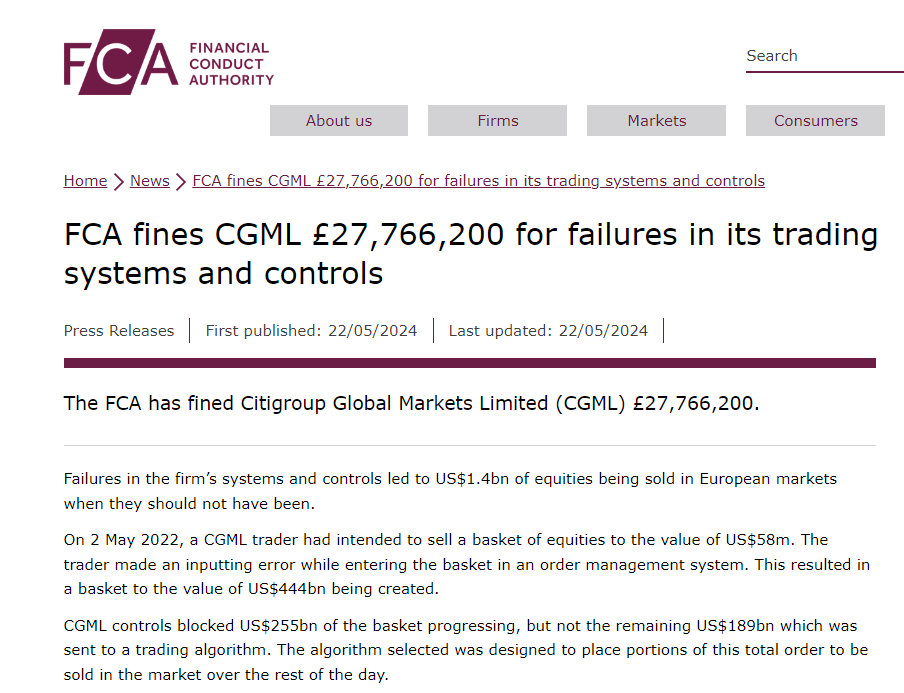
Task: Open the News breadcrumb link
Action: [x=150, y=181]
